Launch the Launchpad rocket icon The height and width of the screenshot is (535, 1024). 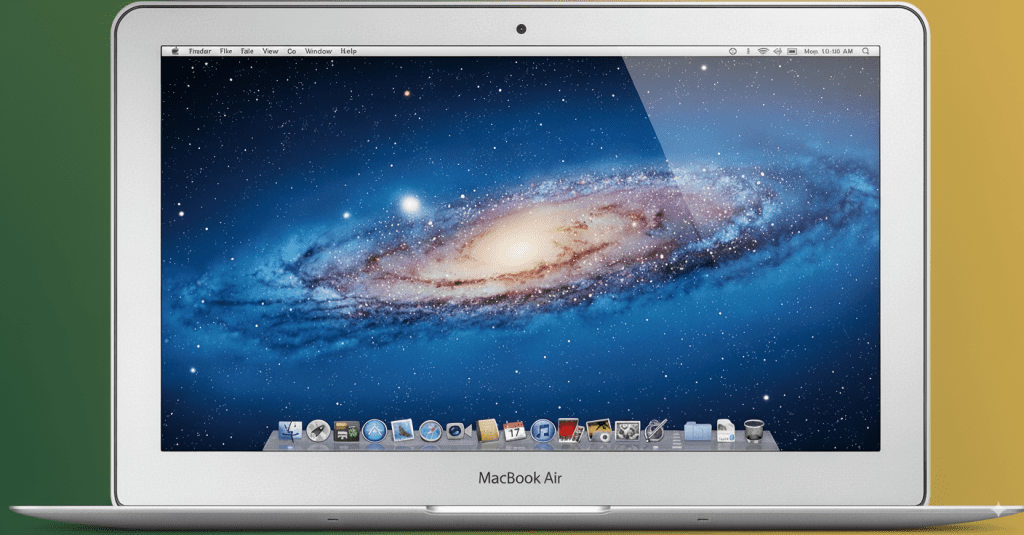[x=318, y=431]
